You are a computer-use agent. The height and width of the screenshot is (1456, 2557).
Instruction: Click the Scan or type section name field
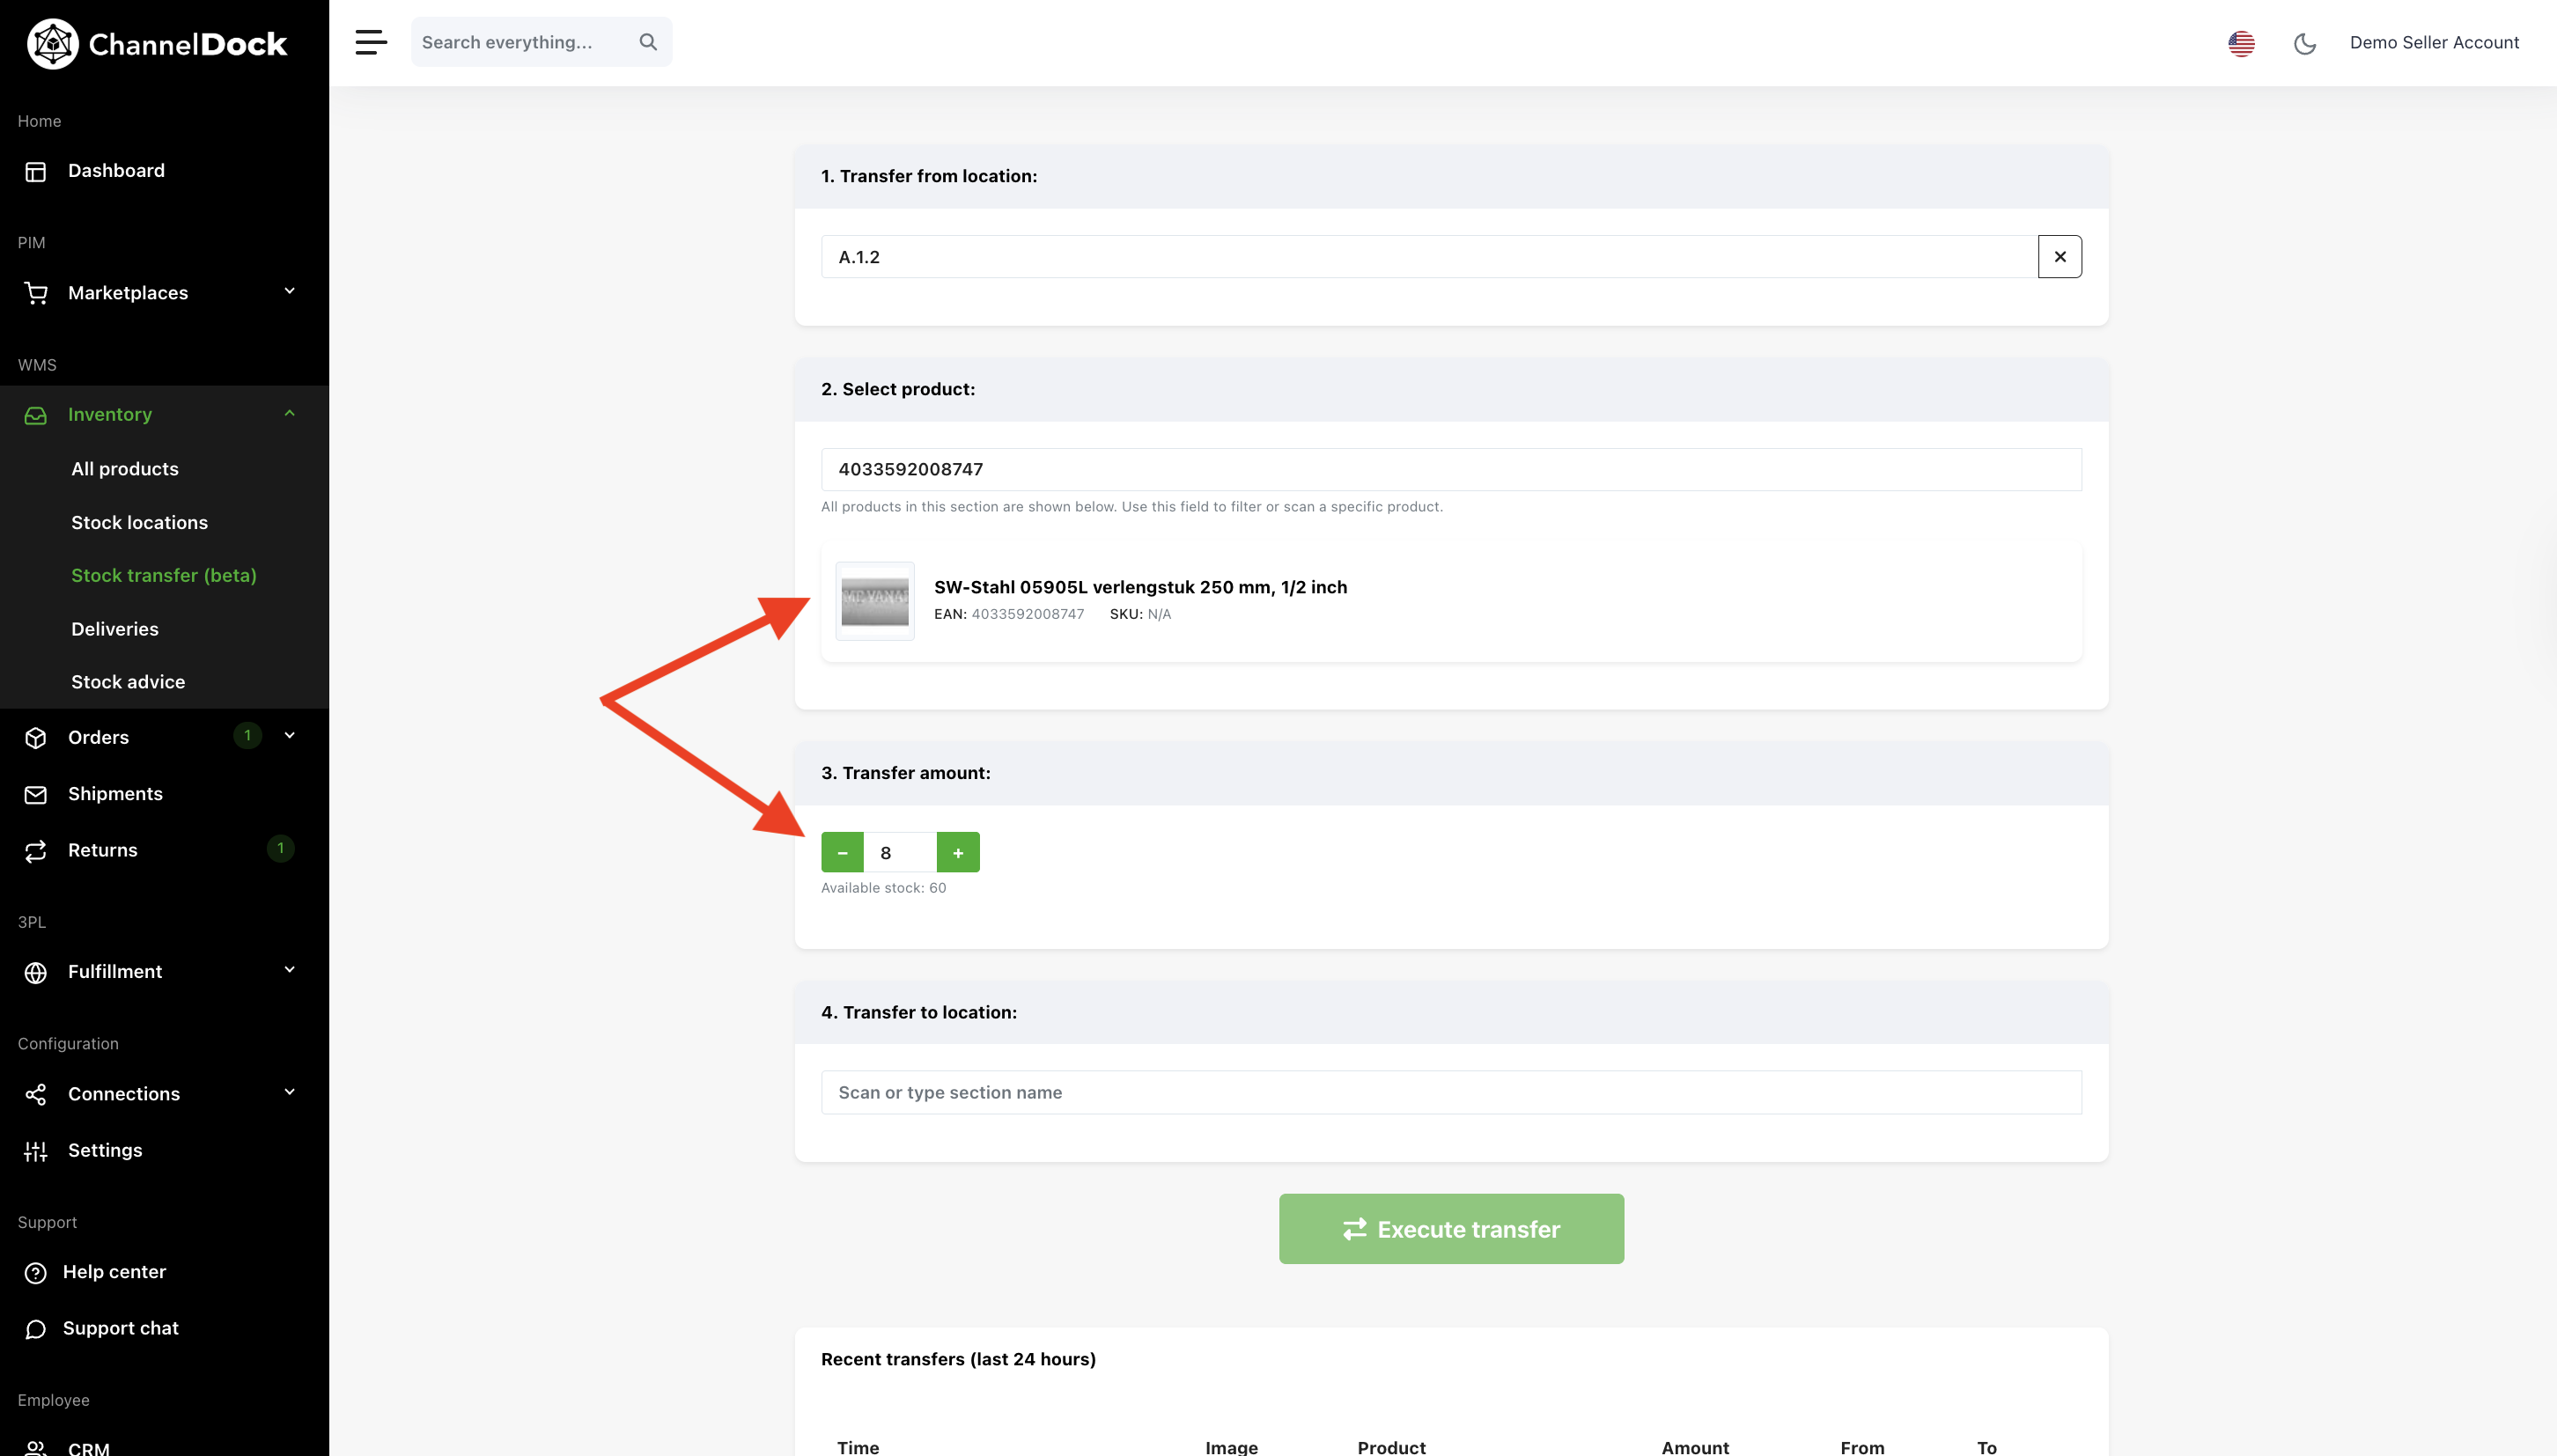1451,1093
